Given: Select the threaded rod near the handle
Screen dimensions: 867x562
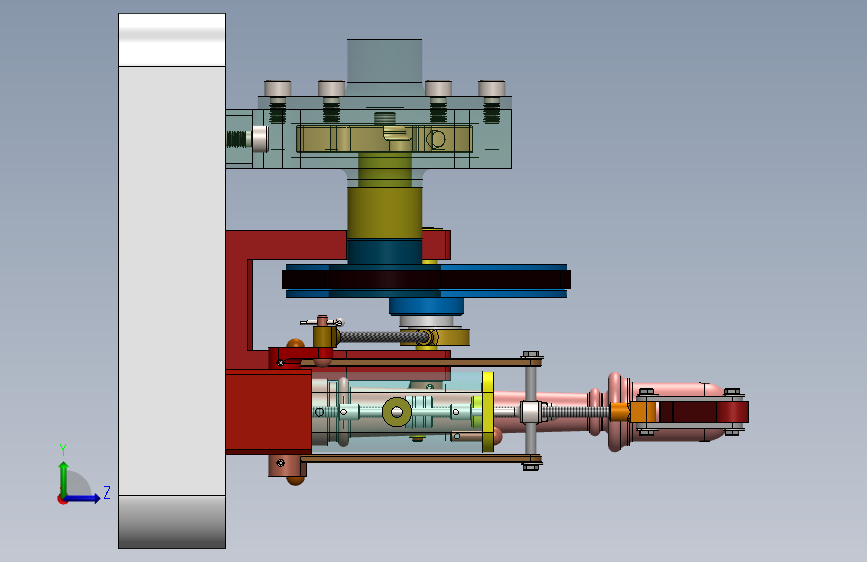Looking at the screenshot, I should click(575, 412).
